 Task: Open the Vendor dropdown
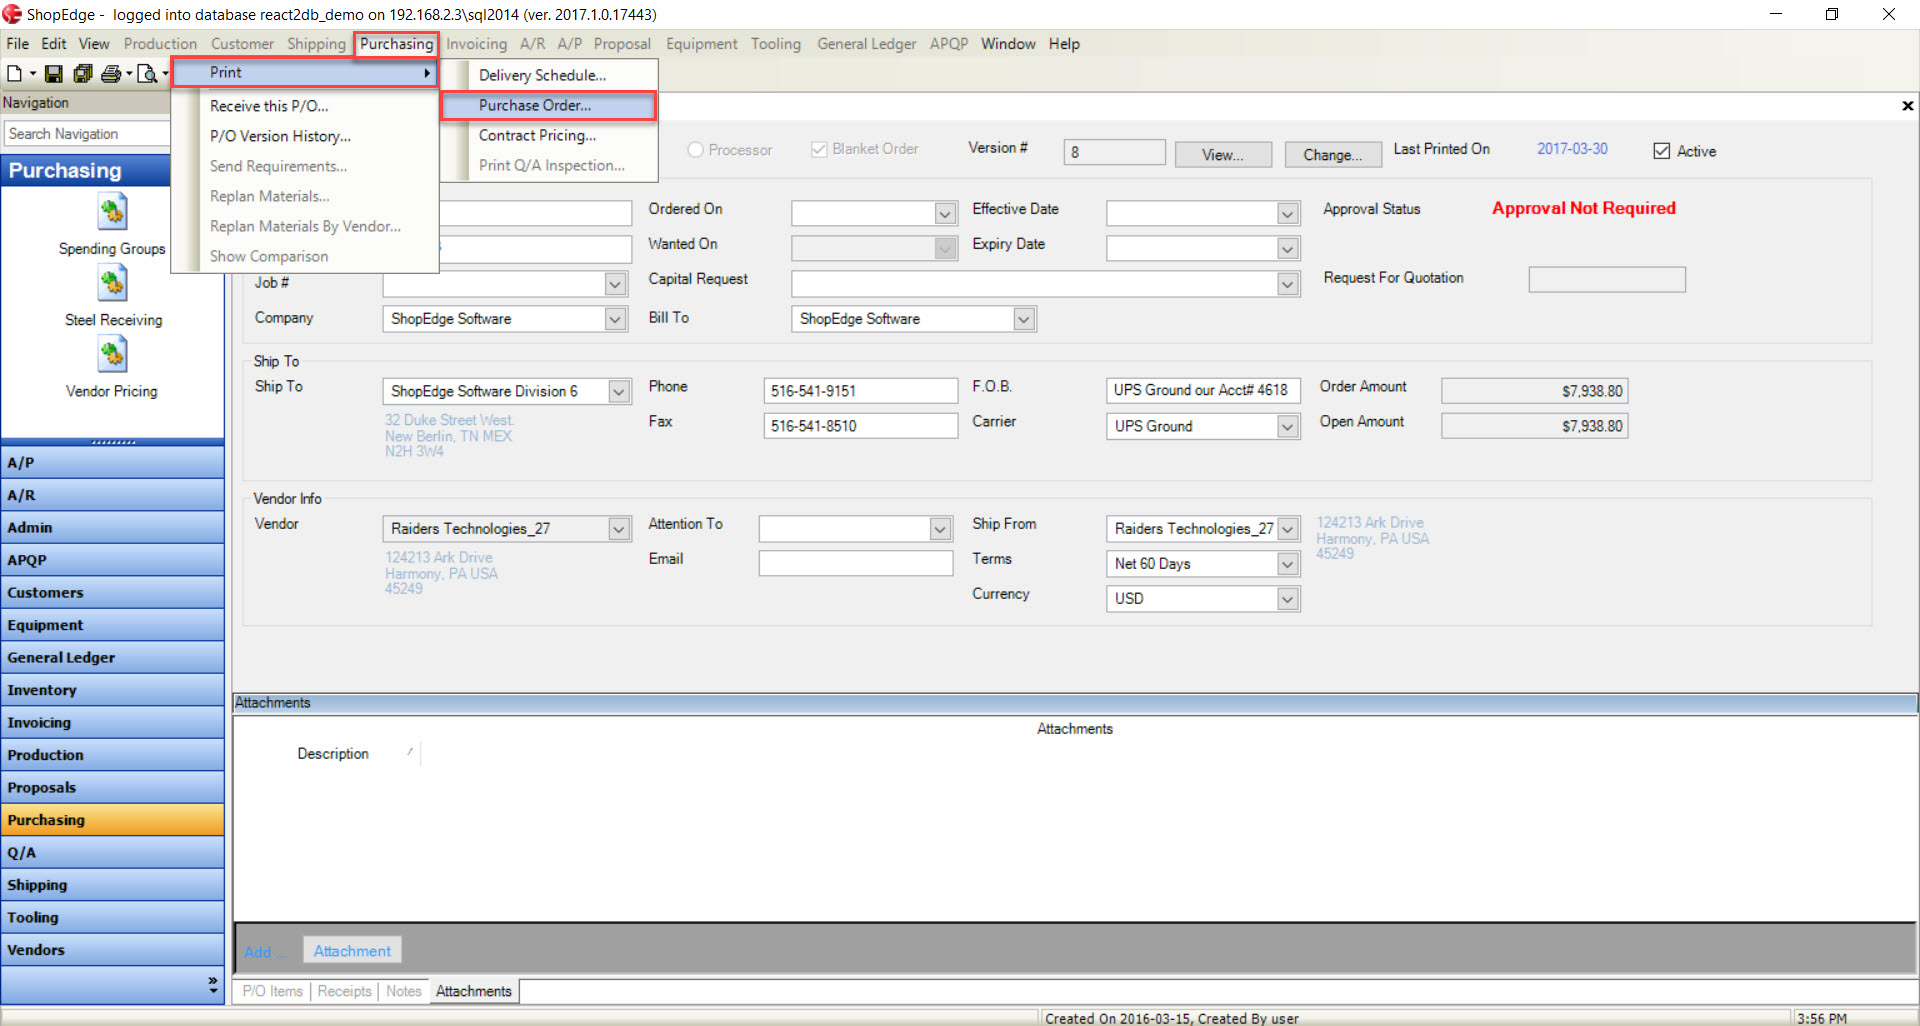coord(619,529)
